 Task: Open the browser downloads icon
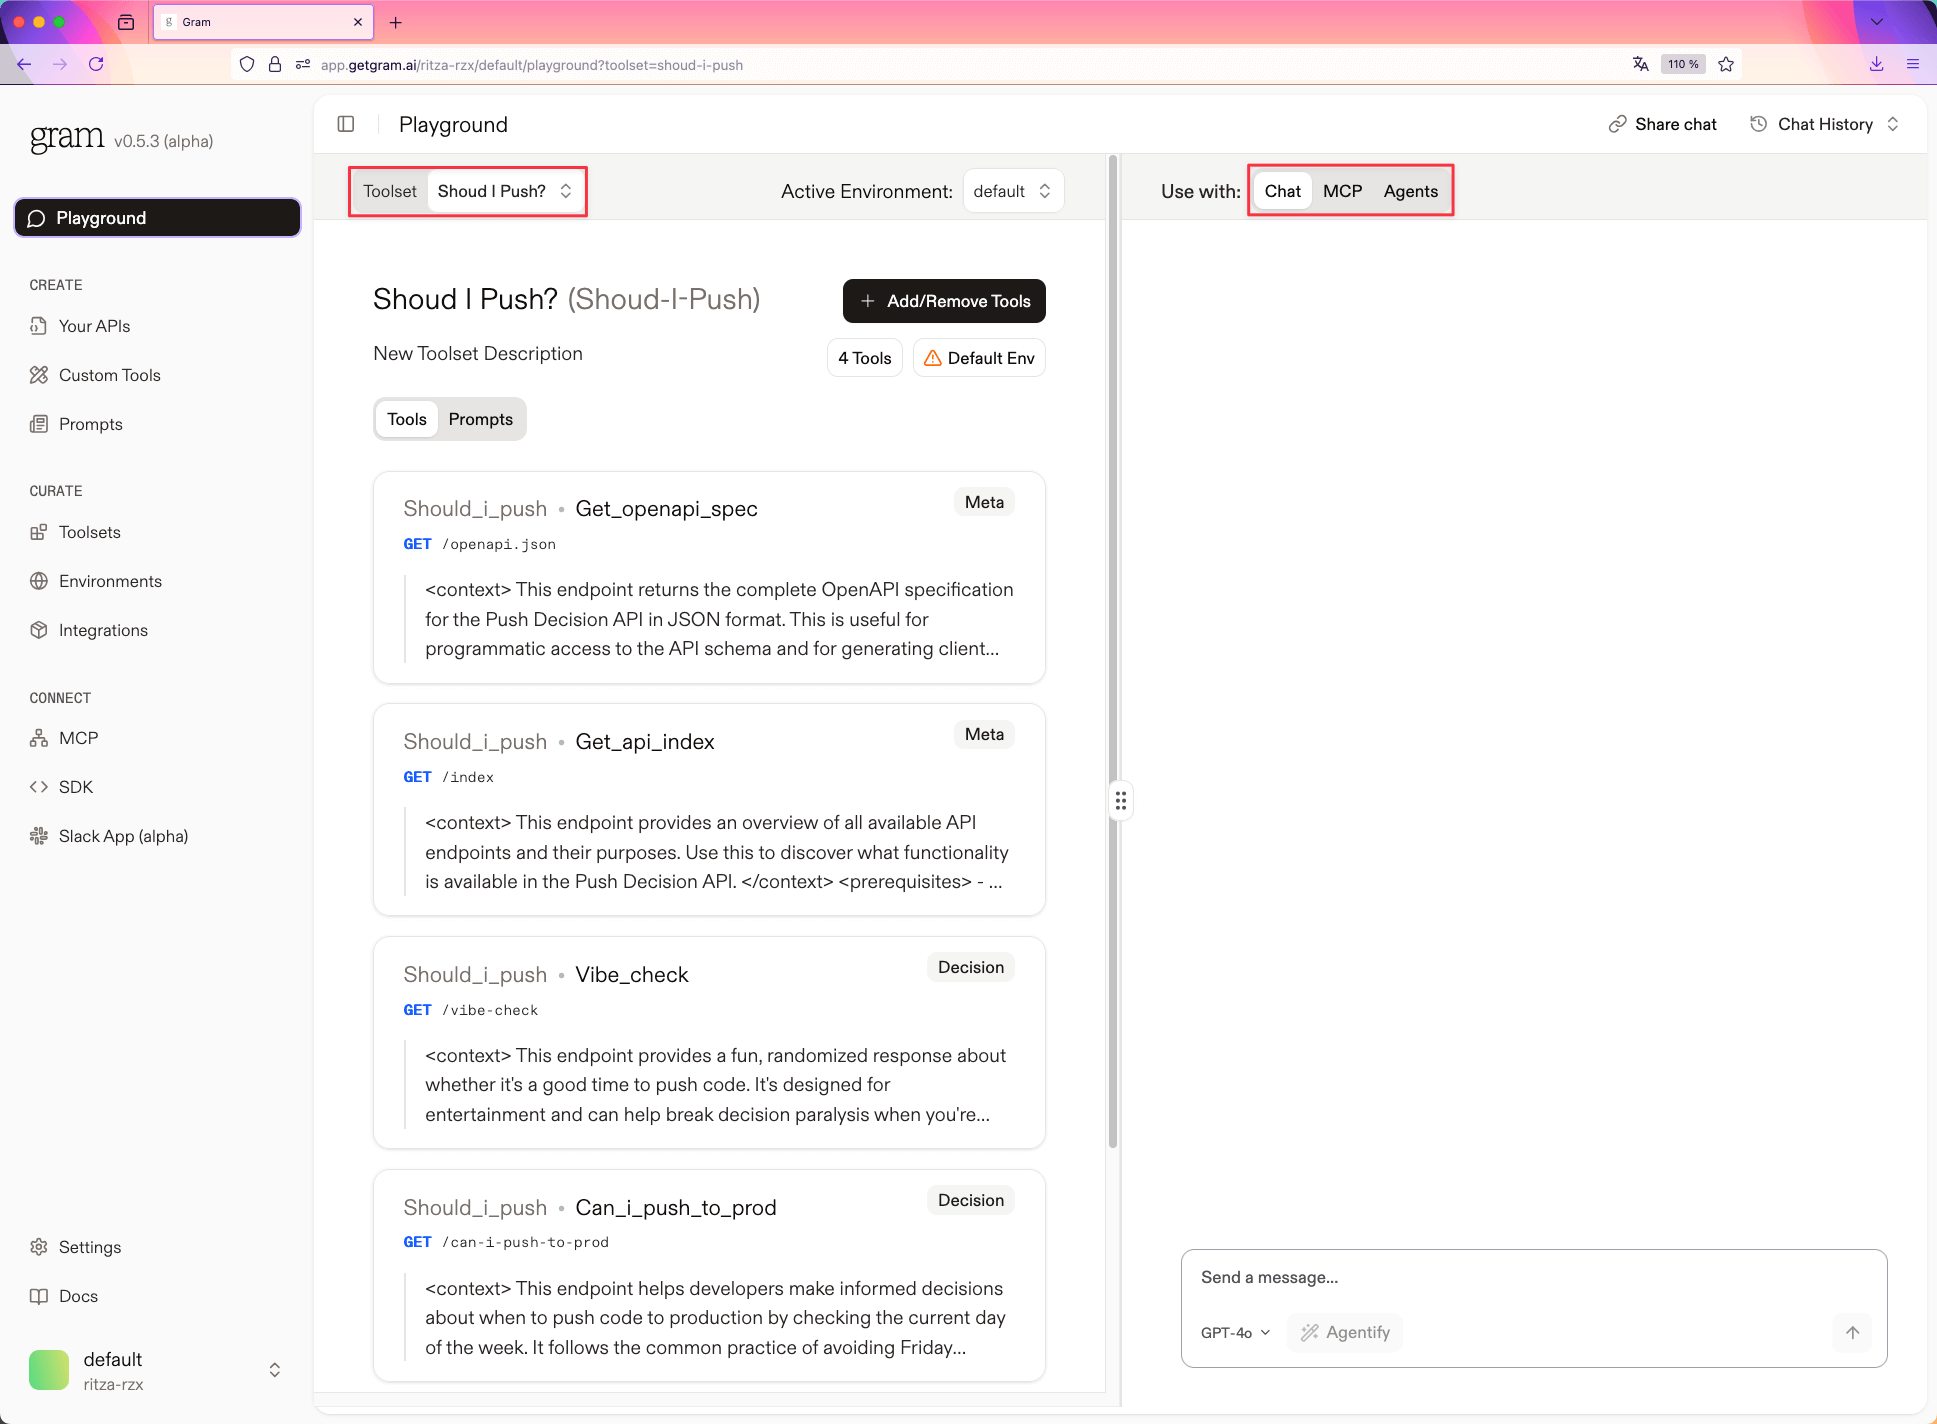pos(1876,64)
